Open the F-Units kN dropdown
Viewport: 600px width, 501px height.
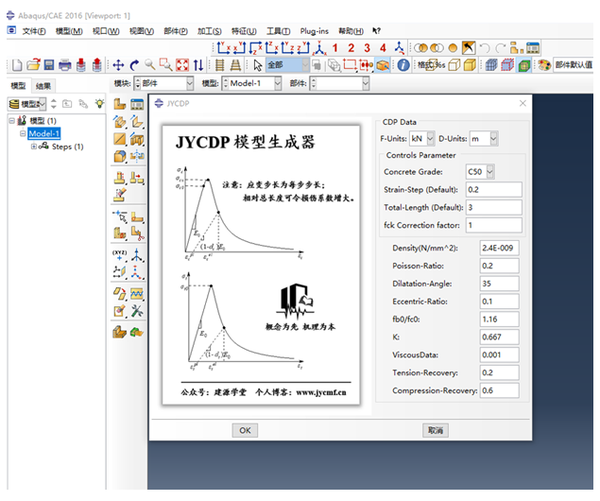[x=430, y=137]
